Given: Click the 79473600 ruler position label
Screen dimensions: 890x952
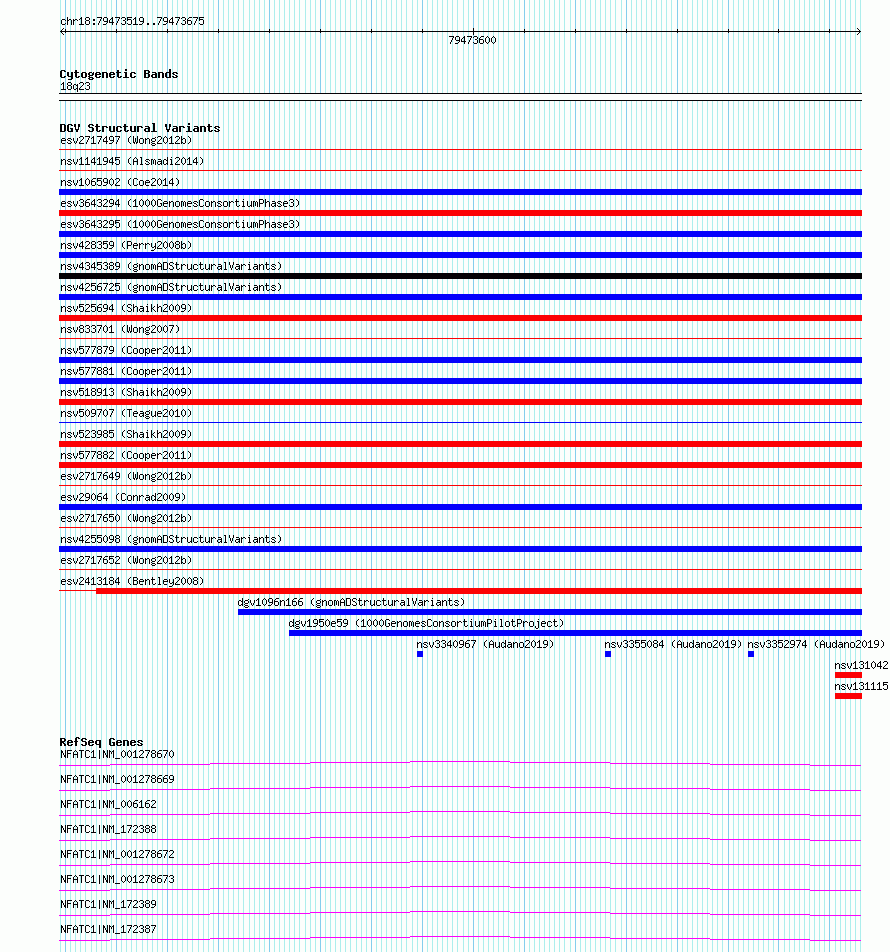Looking at the screenshot, I should pyautogui.click(x=472, y=40).
